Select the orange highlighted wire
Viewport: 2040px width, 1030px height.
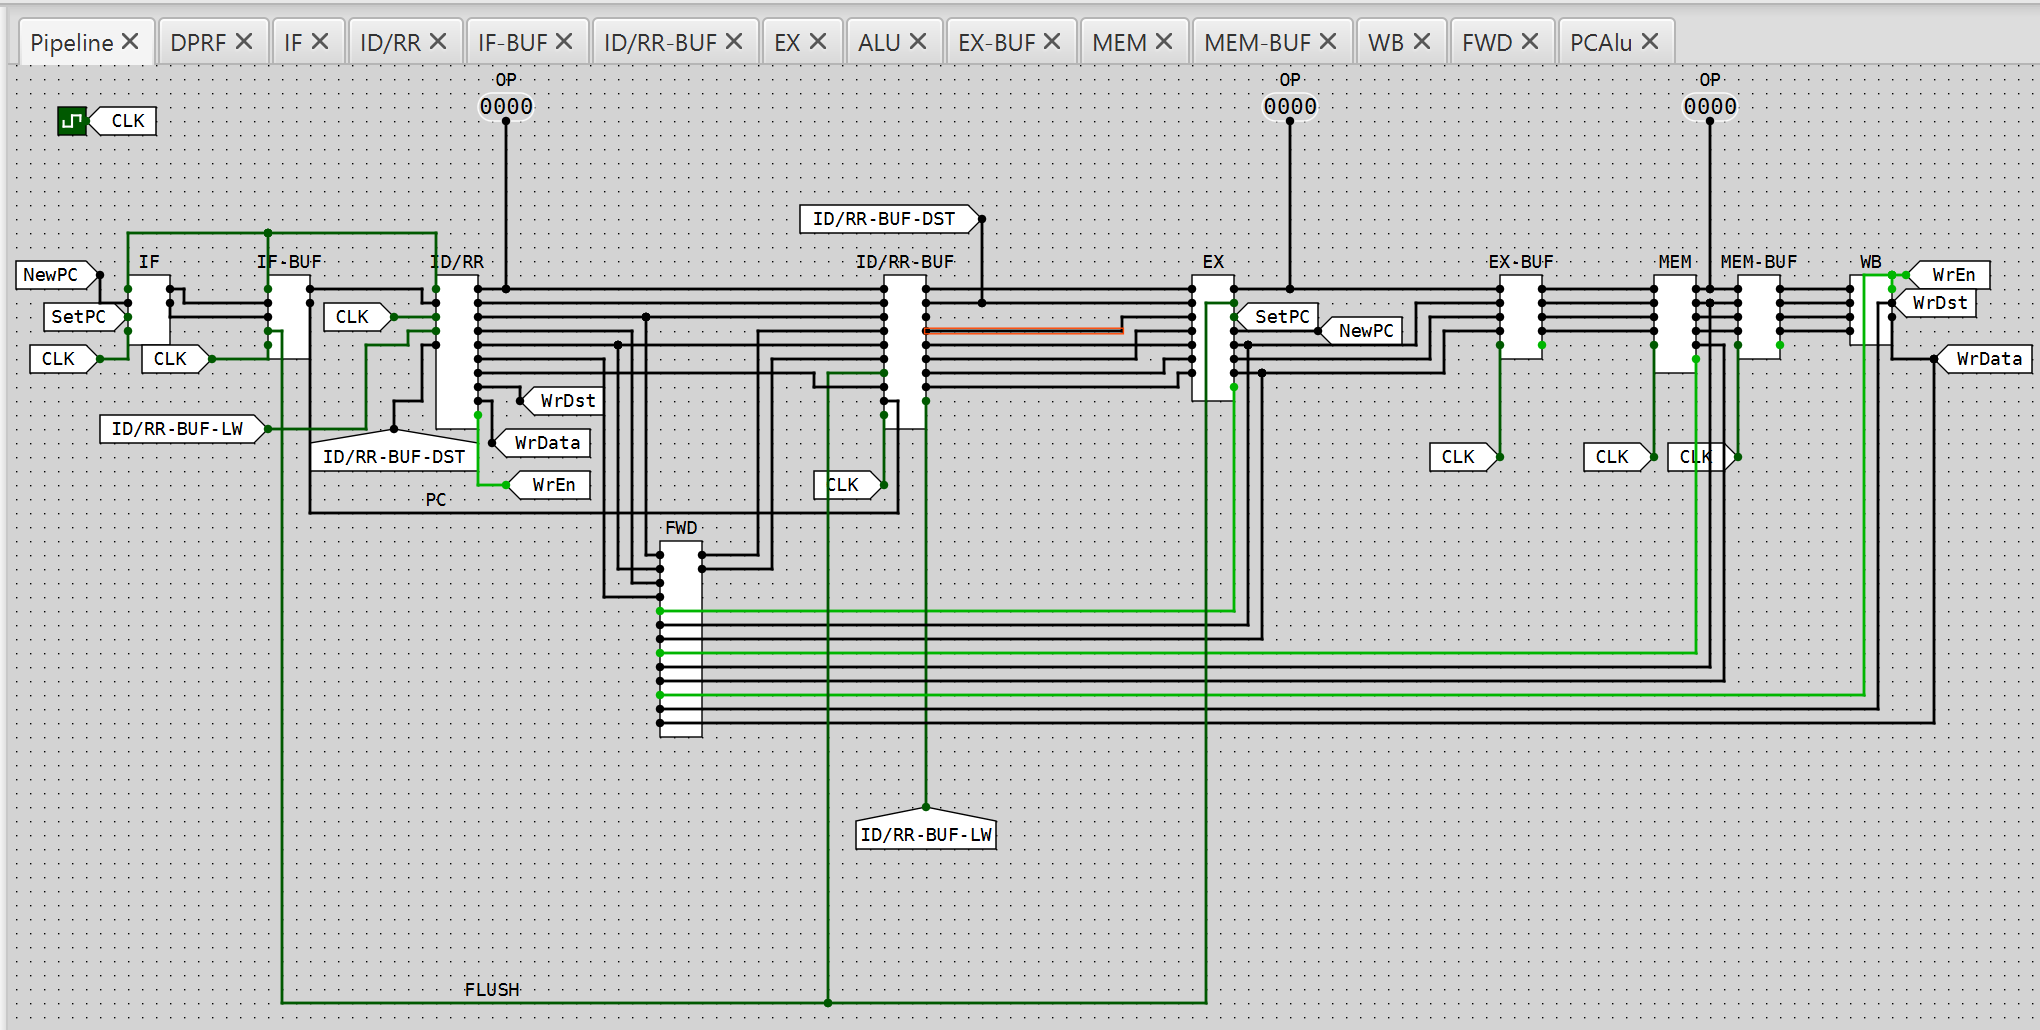tap(1024, 331)
